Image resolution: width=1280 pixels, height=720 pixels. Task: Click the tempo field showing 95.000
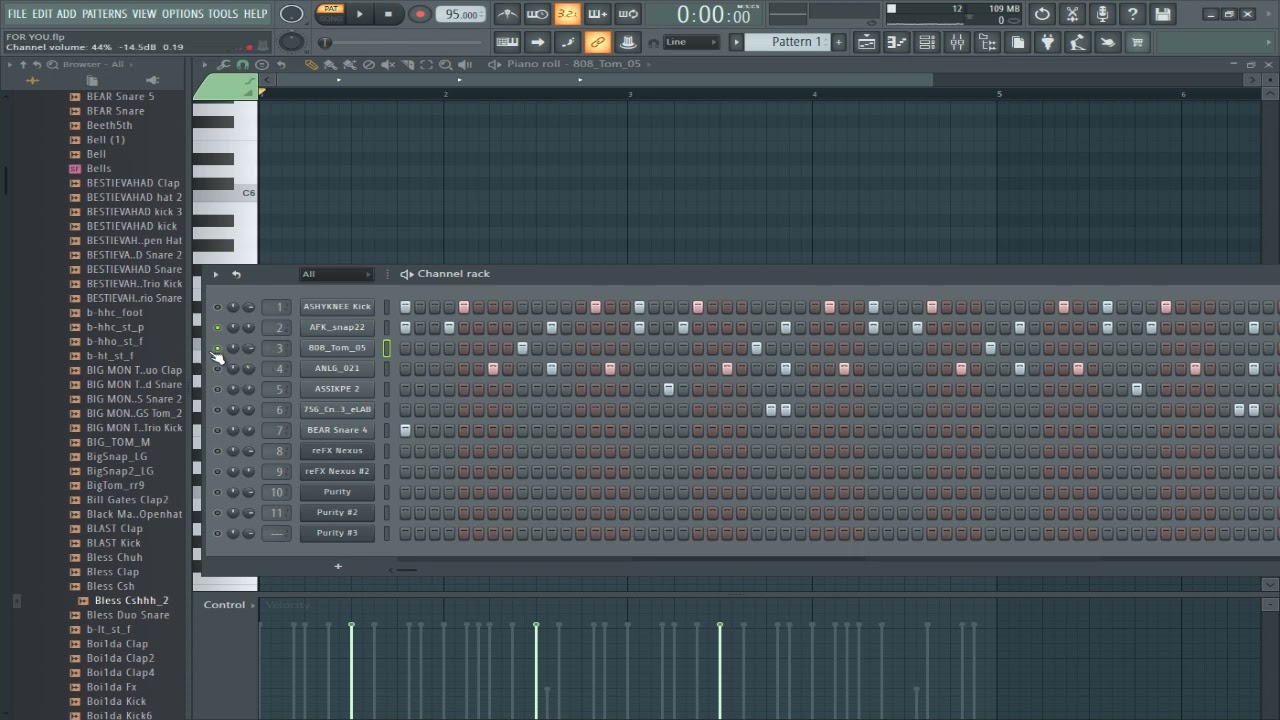(x=461, y=14)
